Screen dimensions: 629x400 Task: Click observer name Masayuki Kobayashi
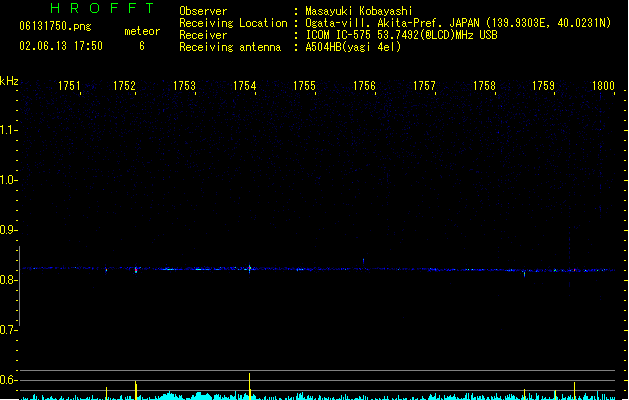[x=359, y=11]
